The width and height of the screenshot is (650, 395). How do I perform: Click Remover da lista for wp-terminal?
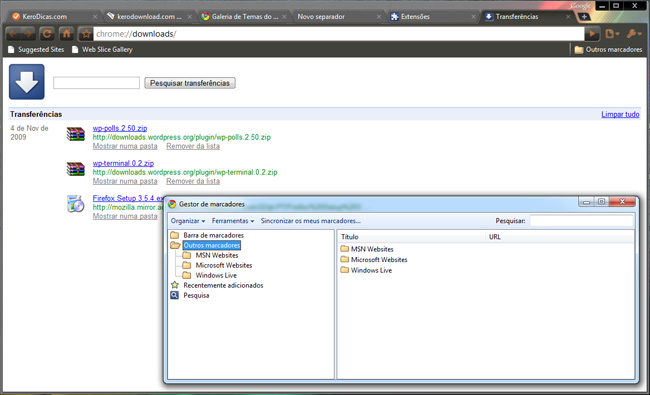coord(193,181)
